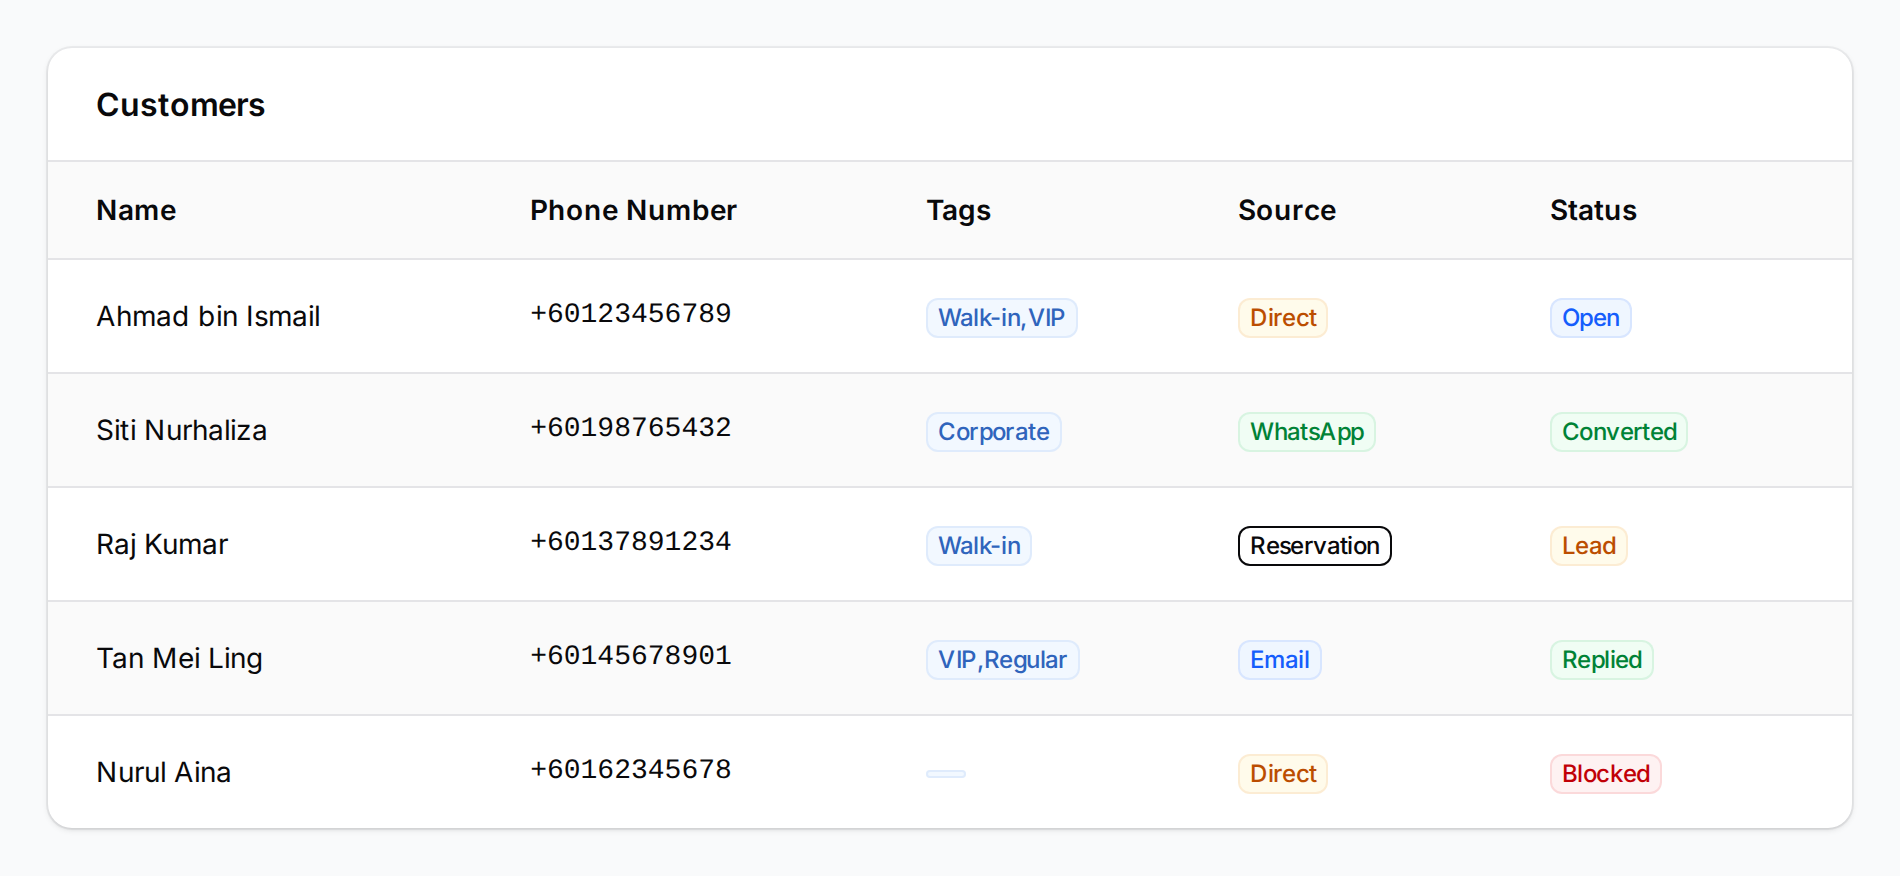Click the Direct source badge for Nurul Aina
The image size is (1900, 876).
tap(1282, 773)
